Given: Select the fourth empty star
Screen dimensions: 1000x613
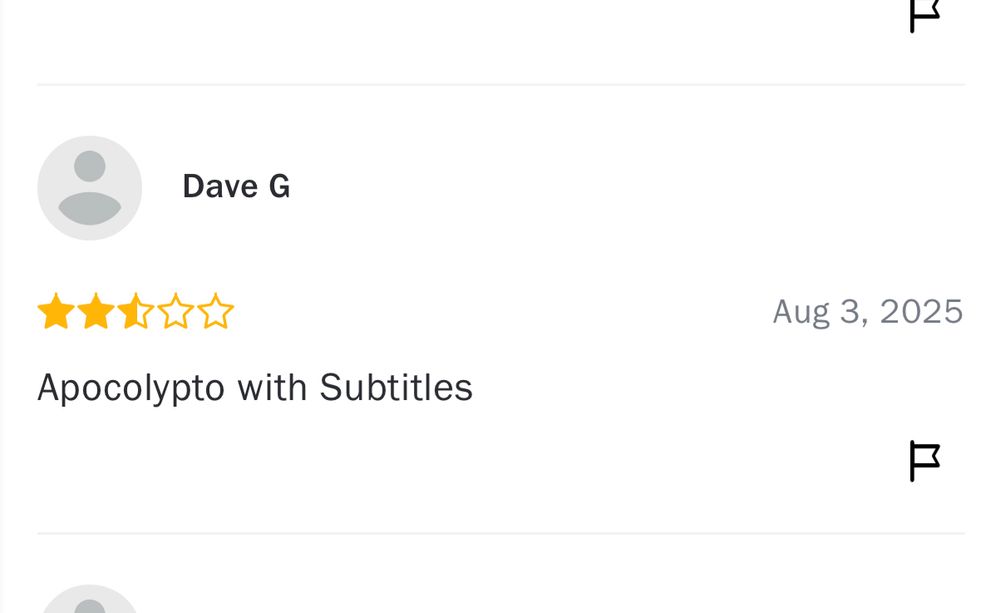Looking at the screenshot, I should point(175,313).
